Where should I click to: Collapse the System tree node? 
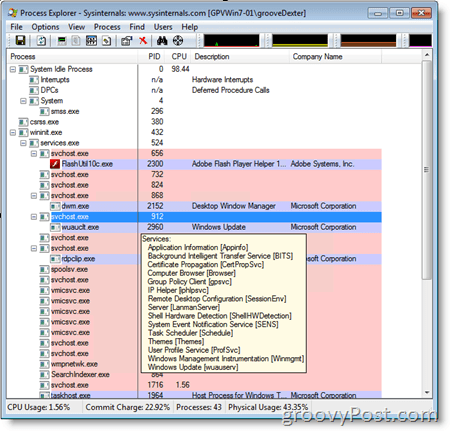click(23, 101)
